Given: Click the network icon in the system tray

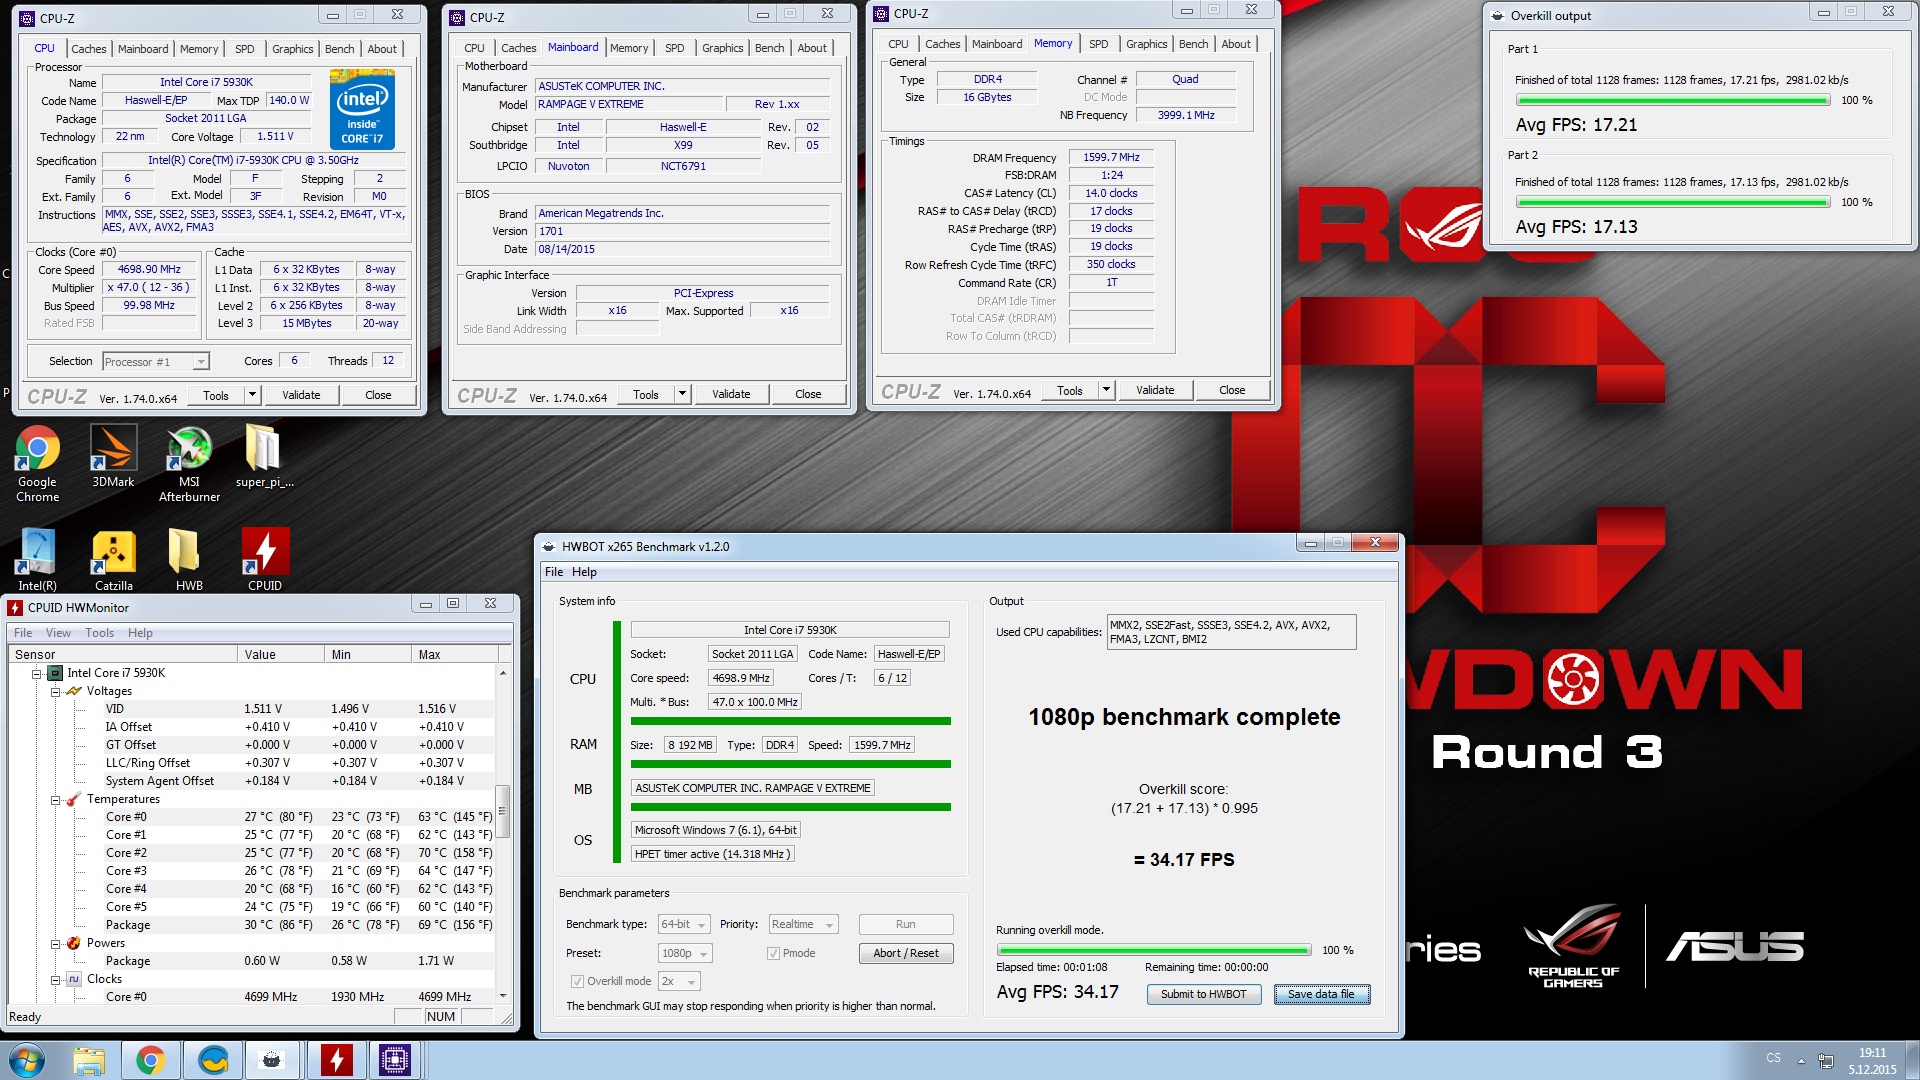Looking at the screenshot, I should (x=1826, y=1061).
